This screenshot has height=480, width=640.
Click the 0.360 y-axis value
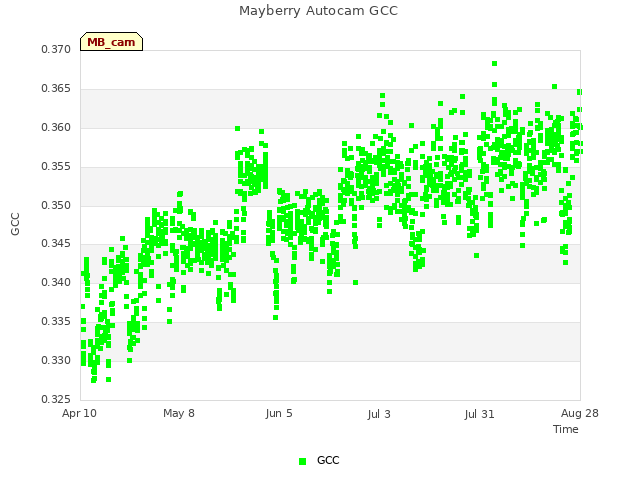(x=56, y=127)
